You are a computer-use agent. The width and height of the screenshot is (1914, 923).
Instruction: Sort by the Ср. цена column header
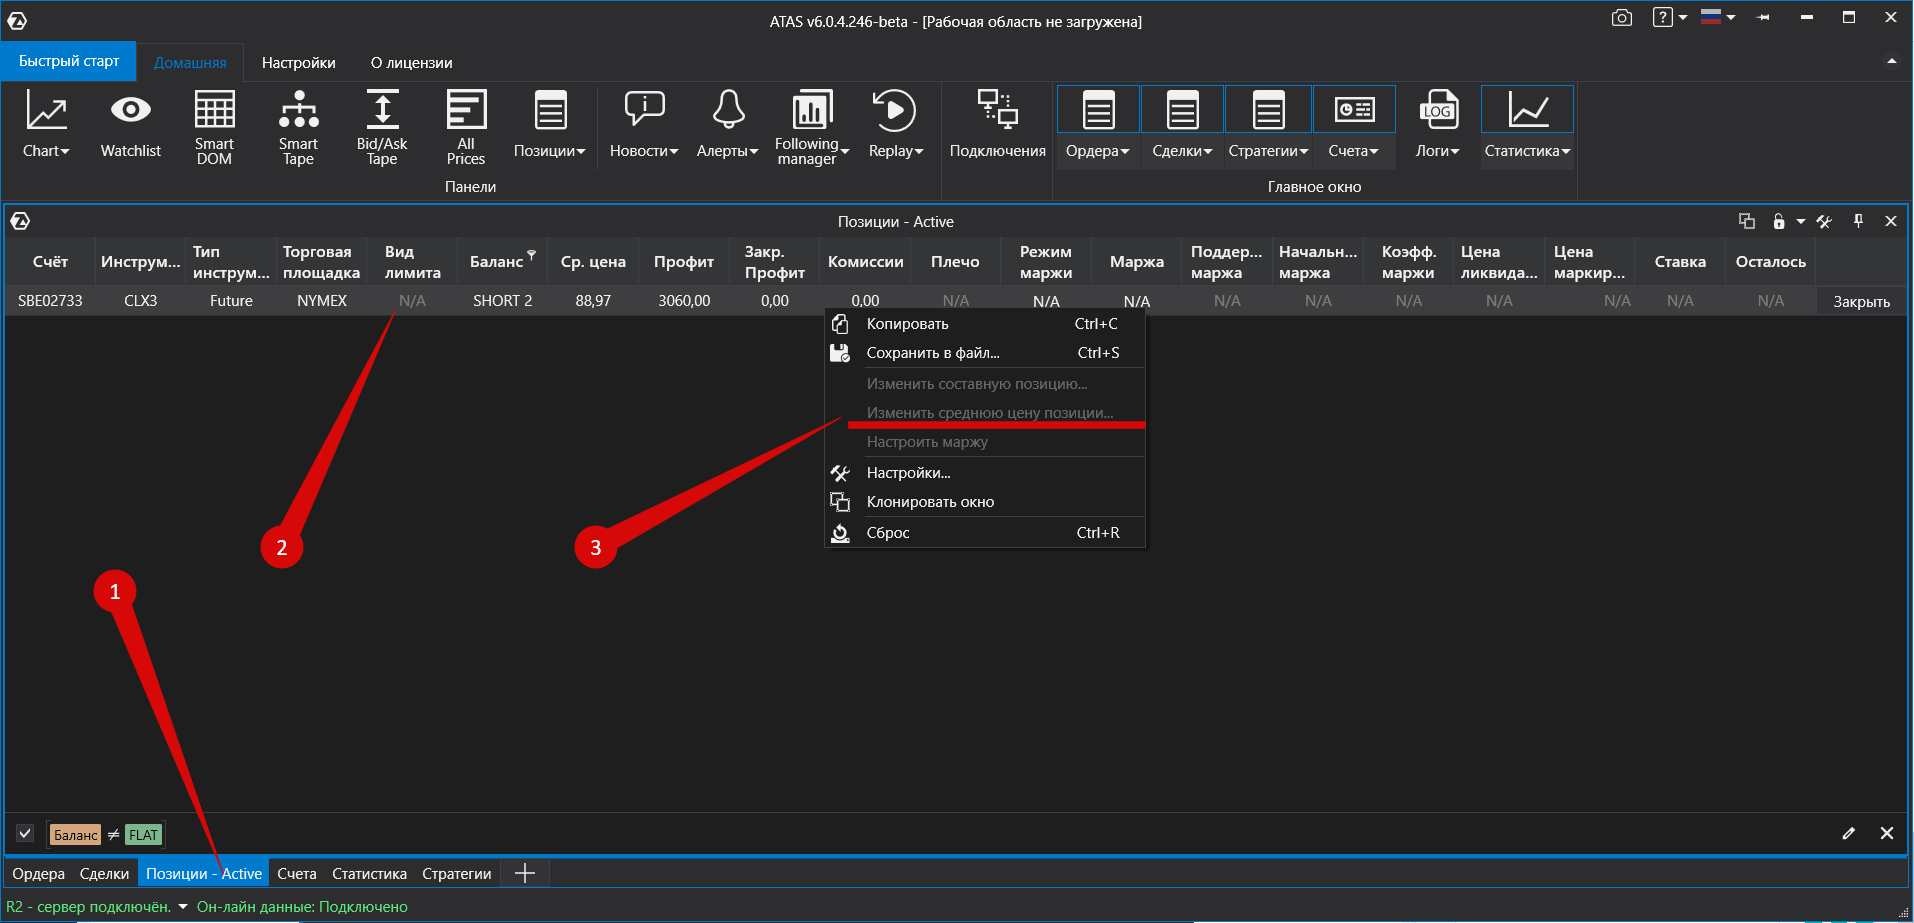point(593,262)
